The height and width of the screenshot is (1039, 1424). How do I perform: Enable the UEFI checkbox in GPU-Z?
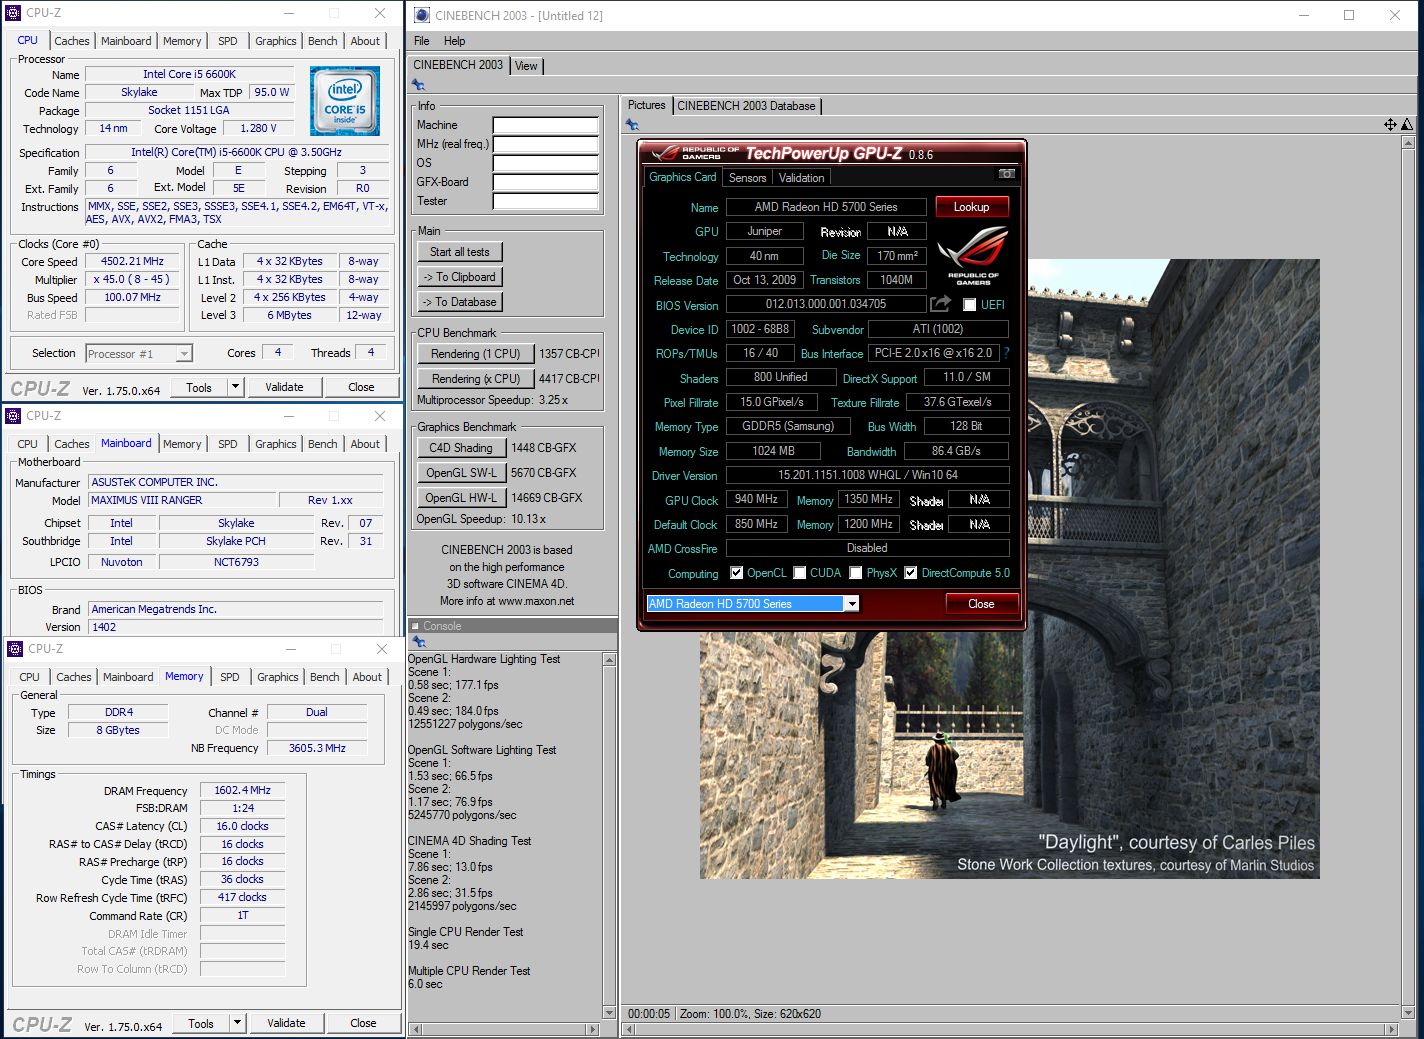(x=969, y=304)
